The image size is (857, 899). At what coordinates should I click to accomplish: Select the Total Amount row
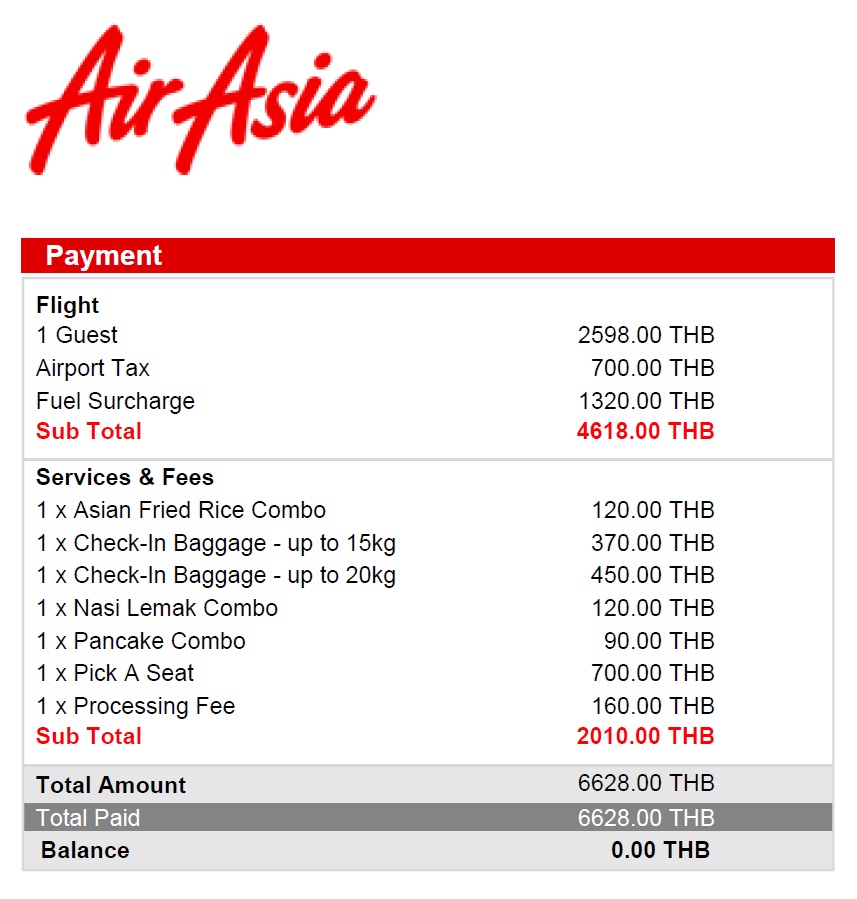click(428, 784)
